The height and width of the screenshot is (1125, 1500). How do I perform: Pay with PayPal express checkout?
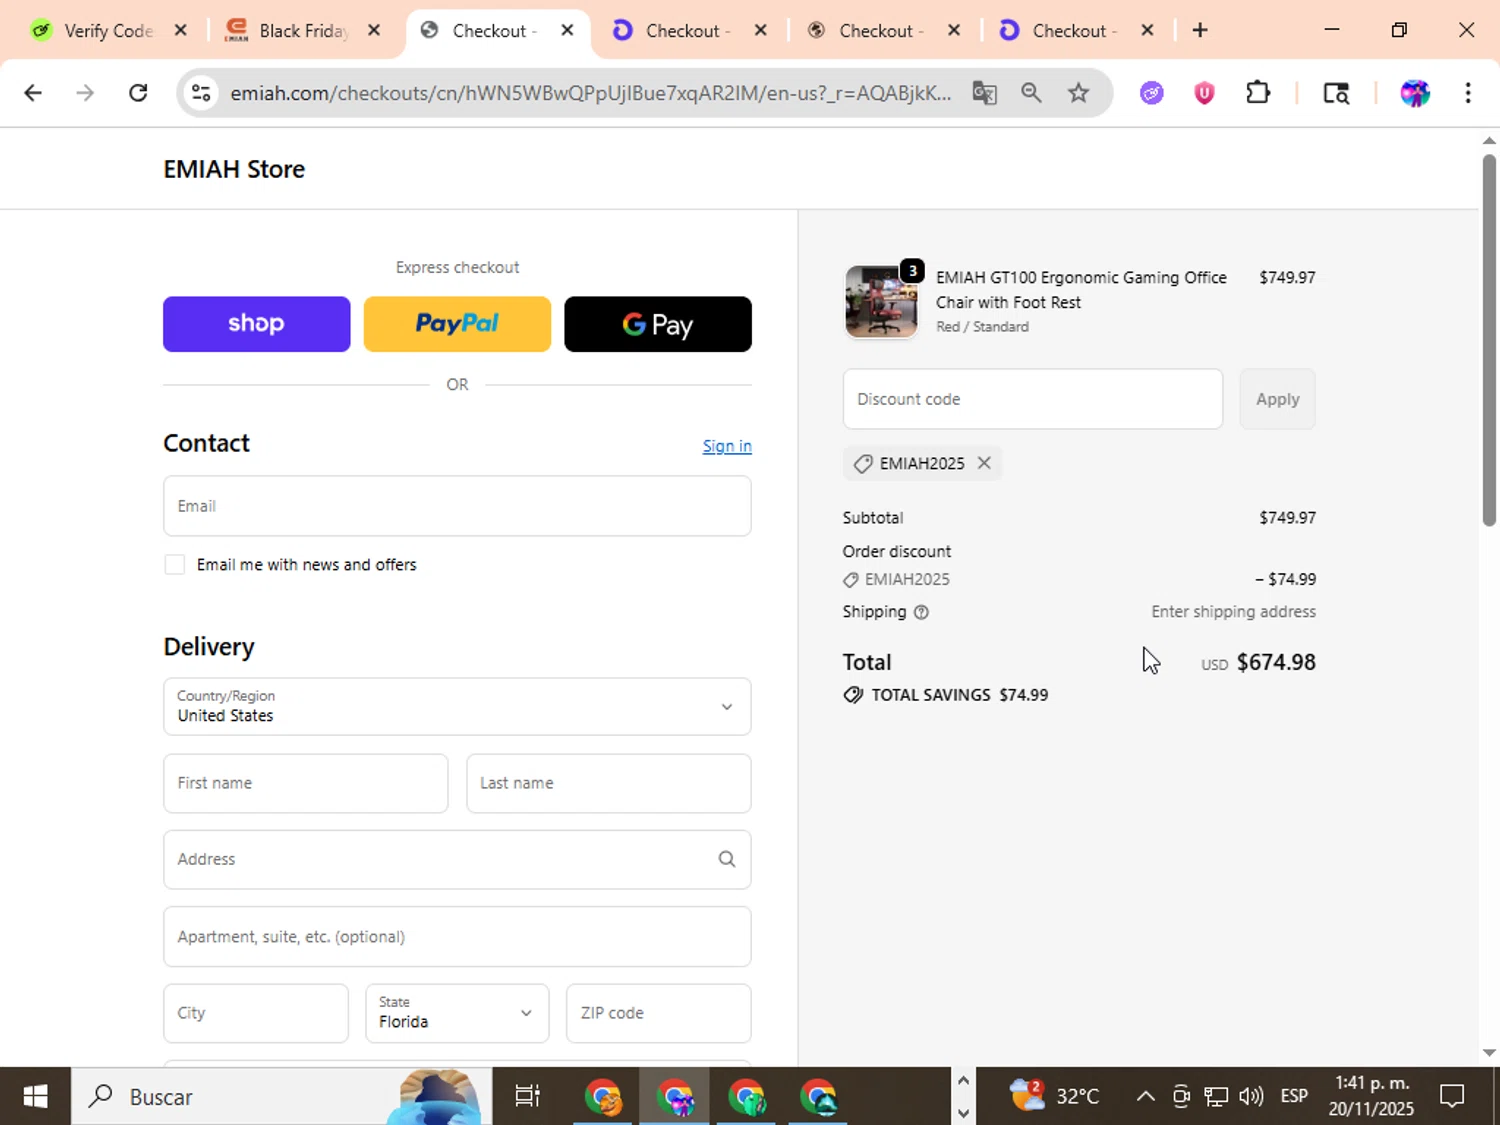point(457,324)
